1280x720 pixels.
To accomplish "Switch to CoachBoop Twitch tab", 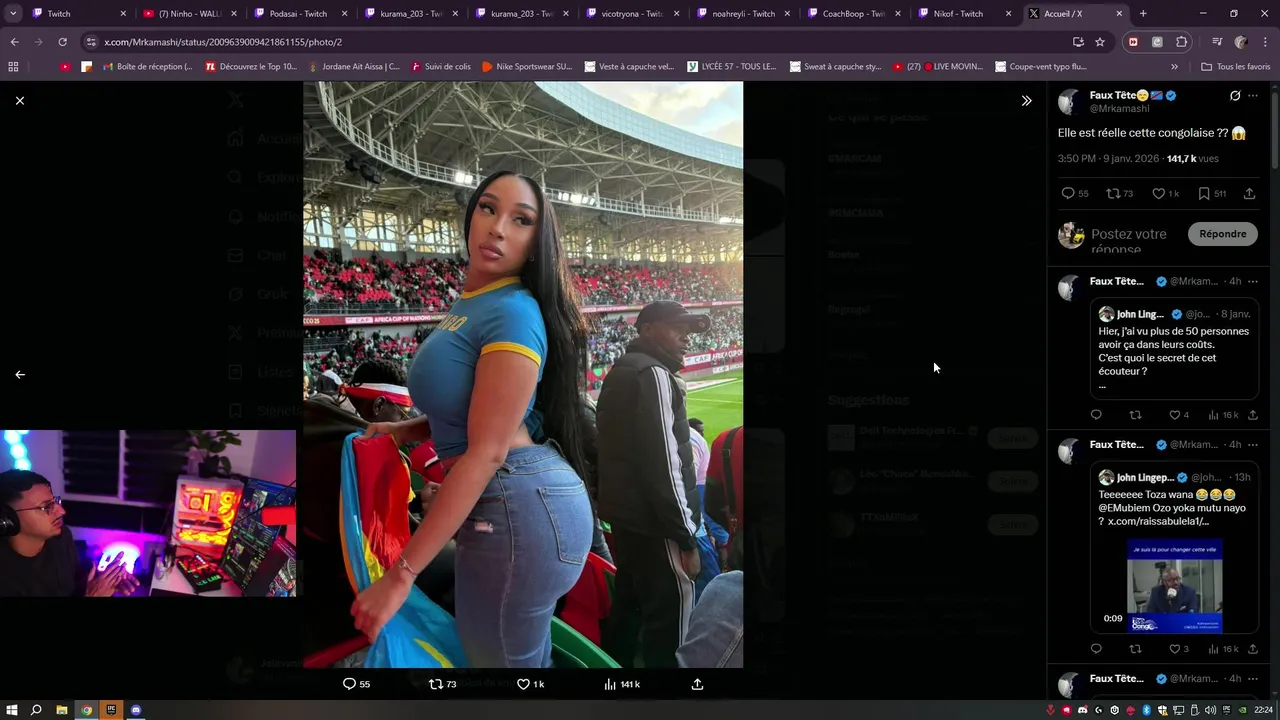I will click(854, 14).
